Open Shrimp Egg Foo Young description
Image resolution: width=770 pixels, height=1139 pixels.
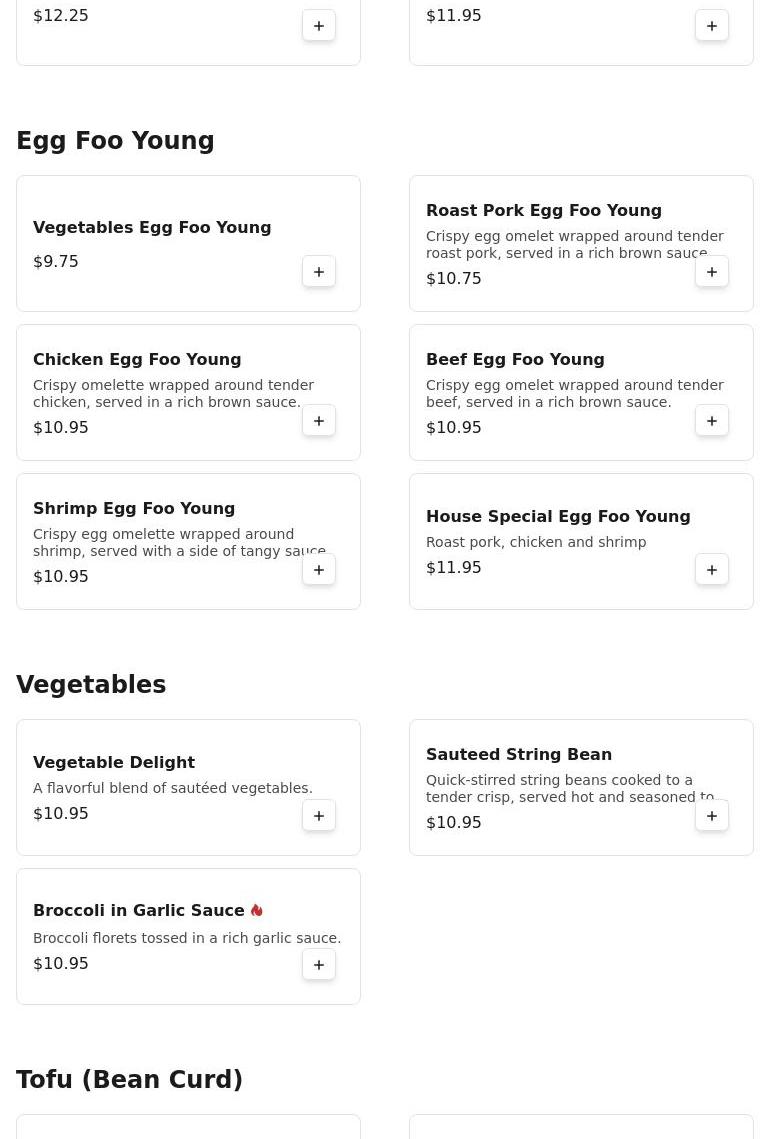179,542
